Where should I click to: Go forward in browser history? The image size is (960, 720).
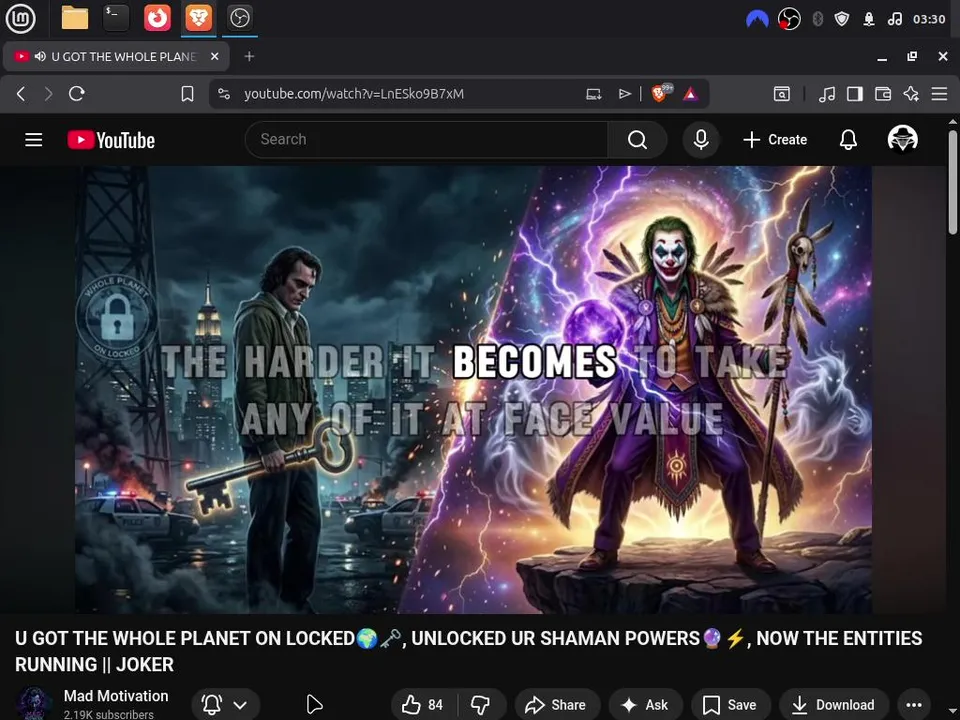(48, 94)
